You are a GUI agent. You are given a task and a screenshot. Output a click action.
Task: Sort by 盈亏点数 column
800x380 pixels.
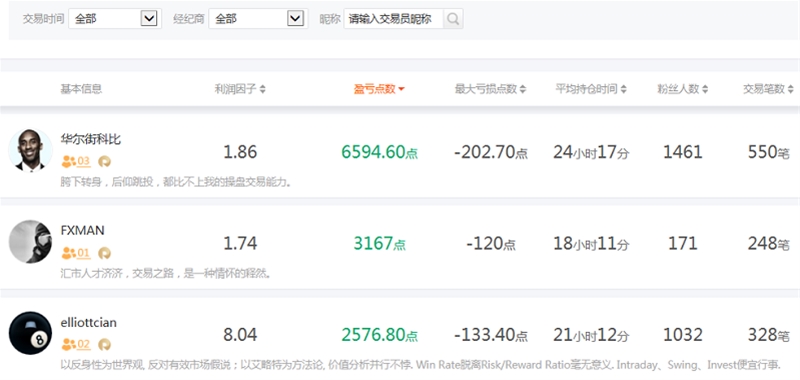tap(379, 89)
